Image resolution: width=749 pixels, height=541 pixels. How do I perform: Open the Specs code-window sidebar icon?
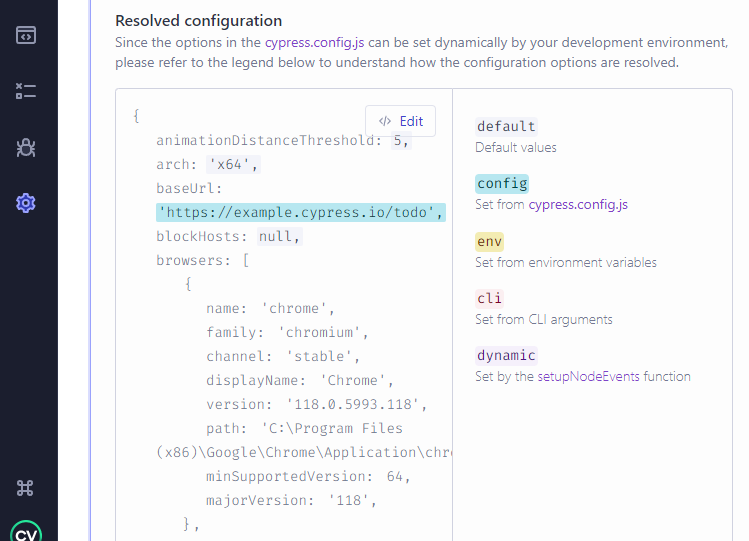tap(26, 35)
